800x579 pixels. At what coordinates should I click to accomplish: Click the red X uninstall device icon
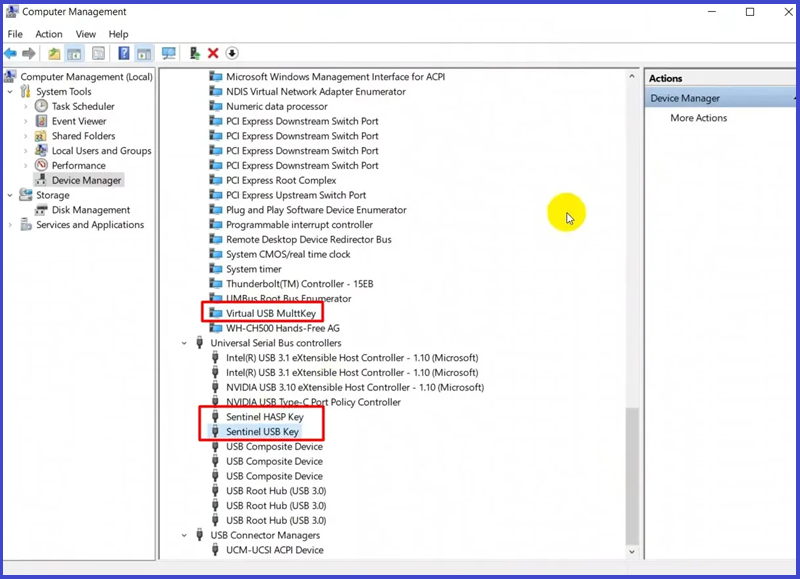[213, 53]
